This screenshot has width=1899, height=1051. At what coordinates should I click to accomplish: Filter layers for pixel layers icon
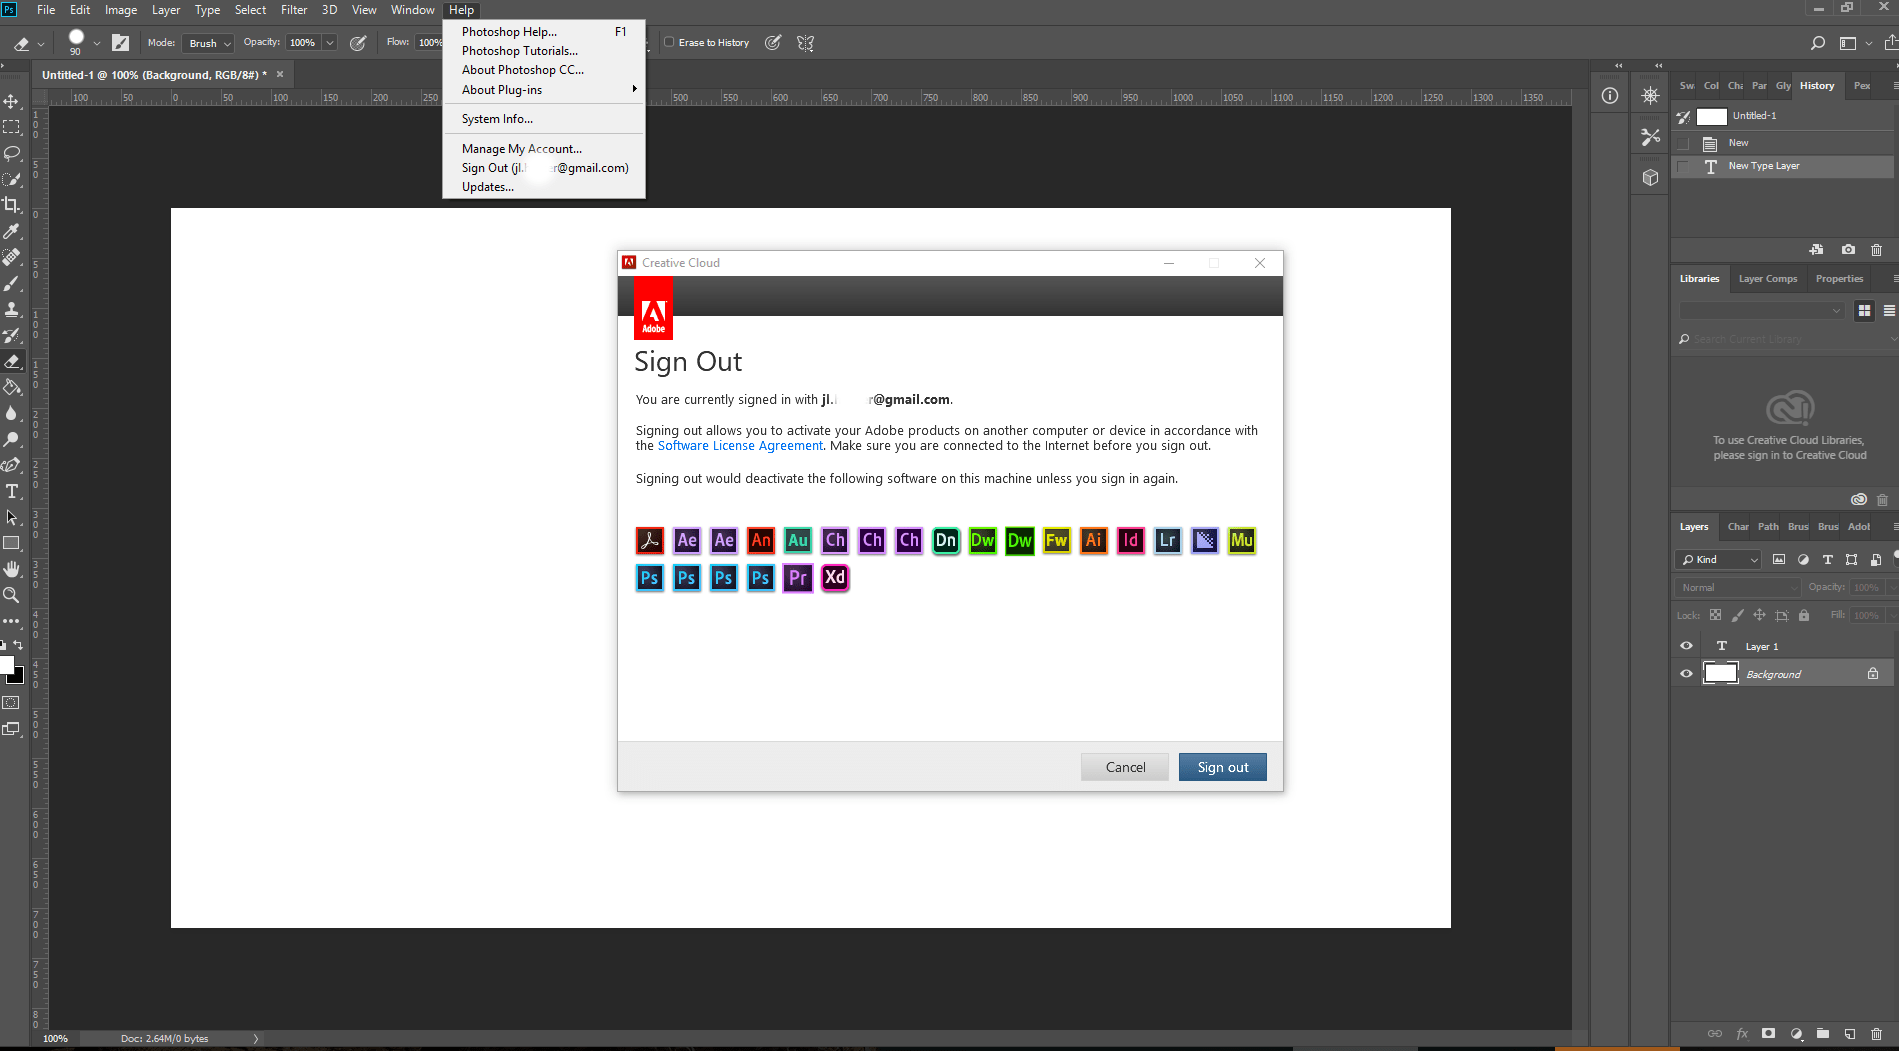[x=1779, y=560]
